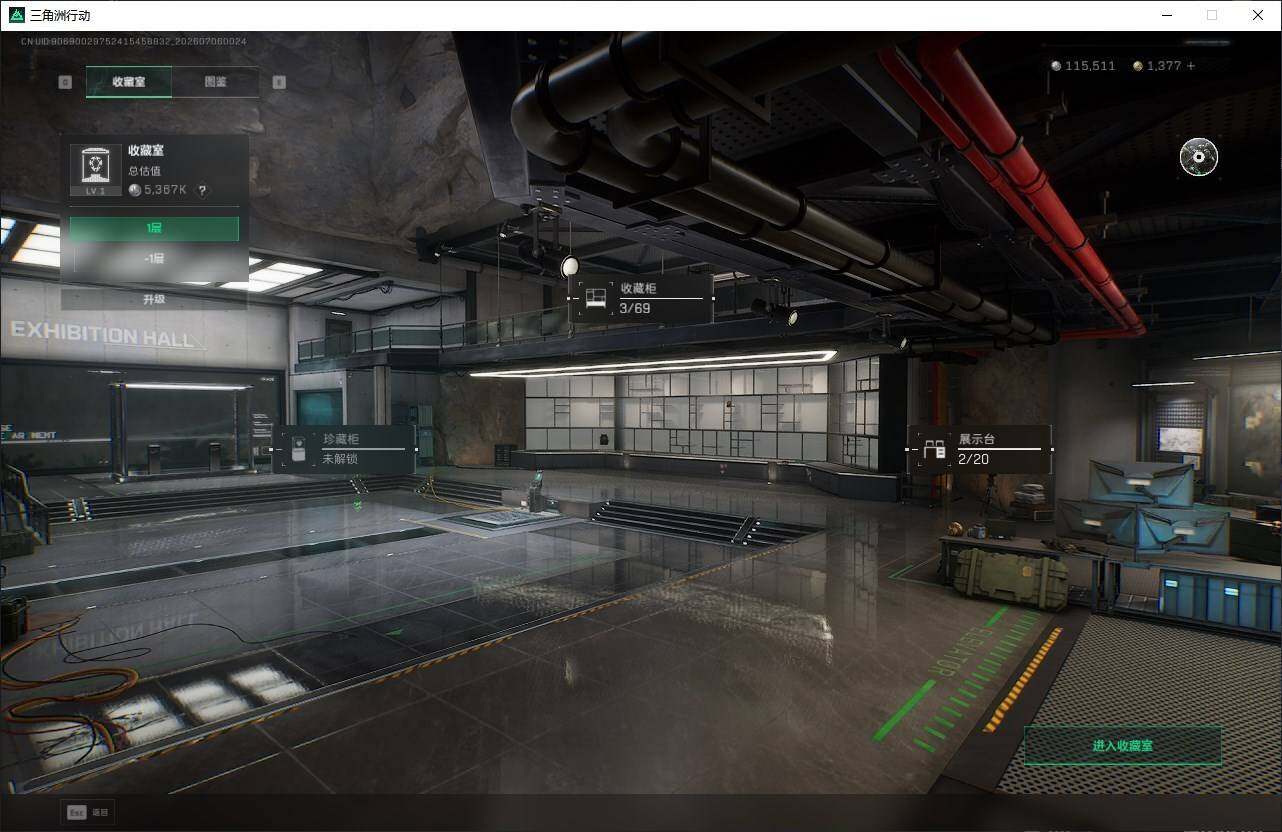Select the 展示台 display stand icon
The image size is (1282, 832).
934,450
